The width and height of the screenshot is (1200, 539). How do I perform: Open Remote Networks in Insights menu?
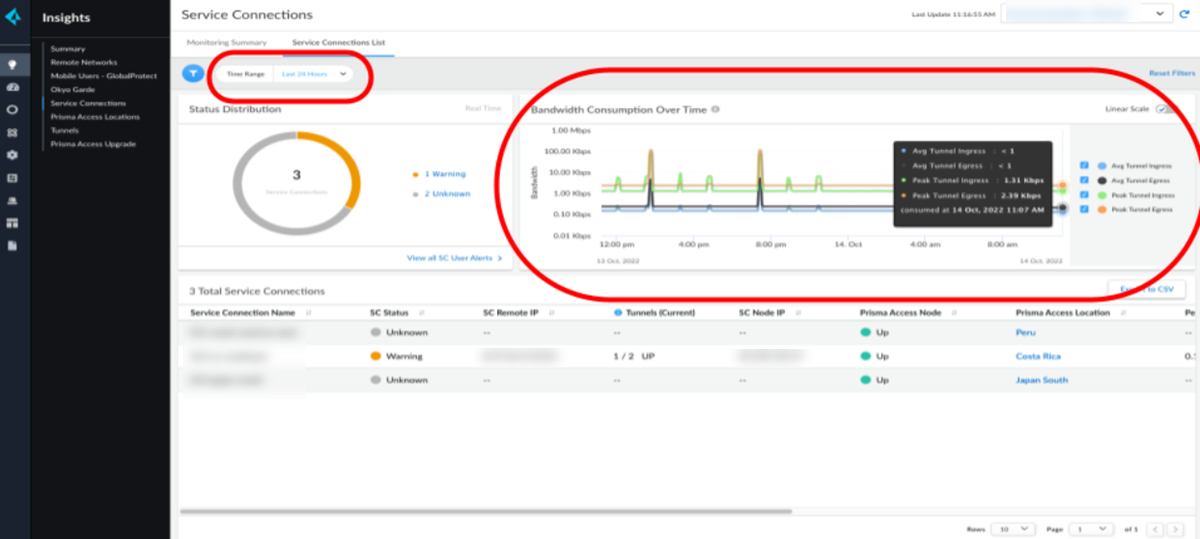(x=82, y=62)
